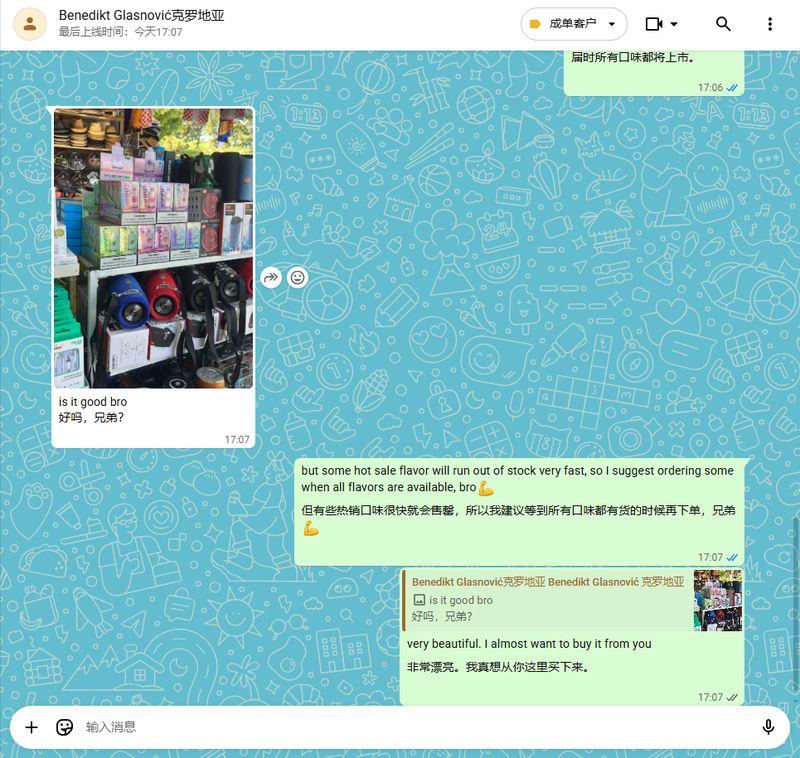Open contact profile avatar of Benedikt Glasnović
The image size is (800, 758).
[x=30, y=23]
